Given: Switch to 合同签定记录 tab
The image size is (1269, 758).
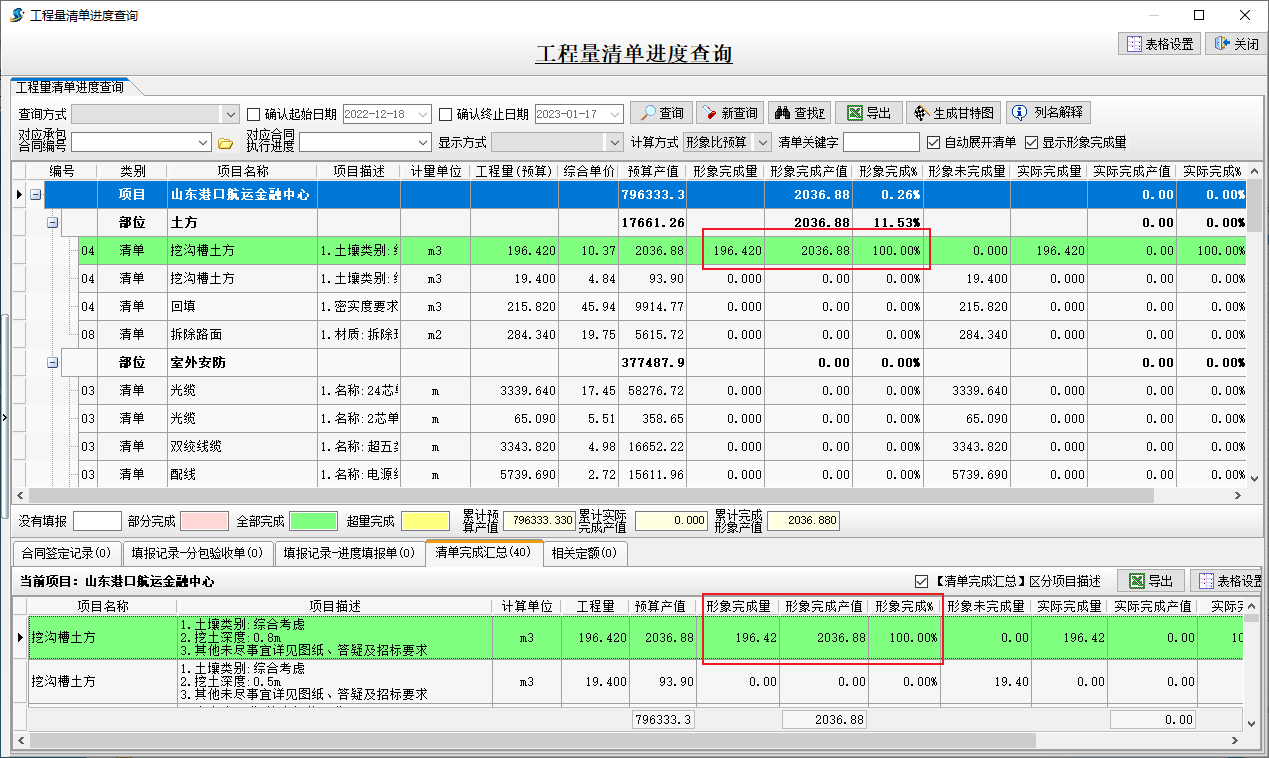Looking at the screenshot, I should [65, 553].
